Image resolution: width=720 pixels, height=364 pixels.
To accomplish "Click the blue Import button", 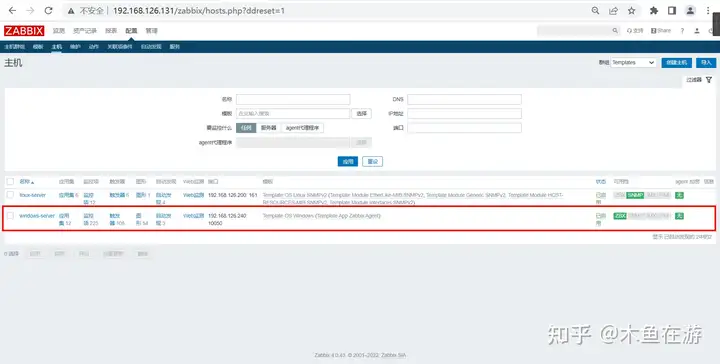I will click(x=706, y=62).
